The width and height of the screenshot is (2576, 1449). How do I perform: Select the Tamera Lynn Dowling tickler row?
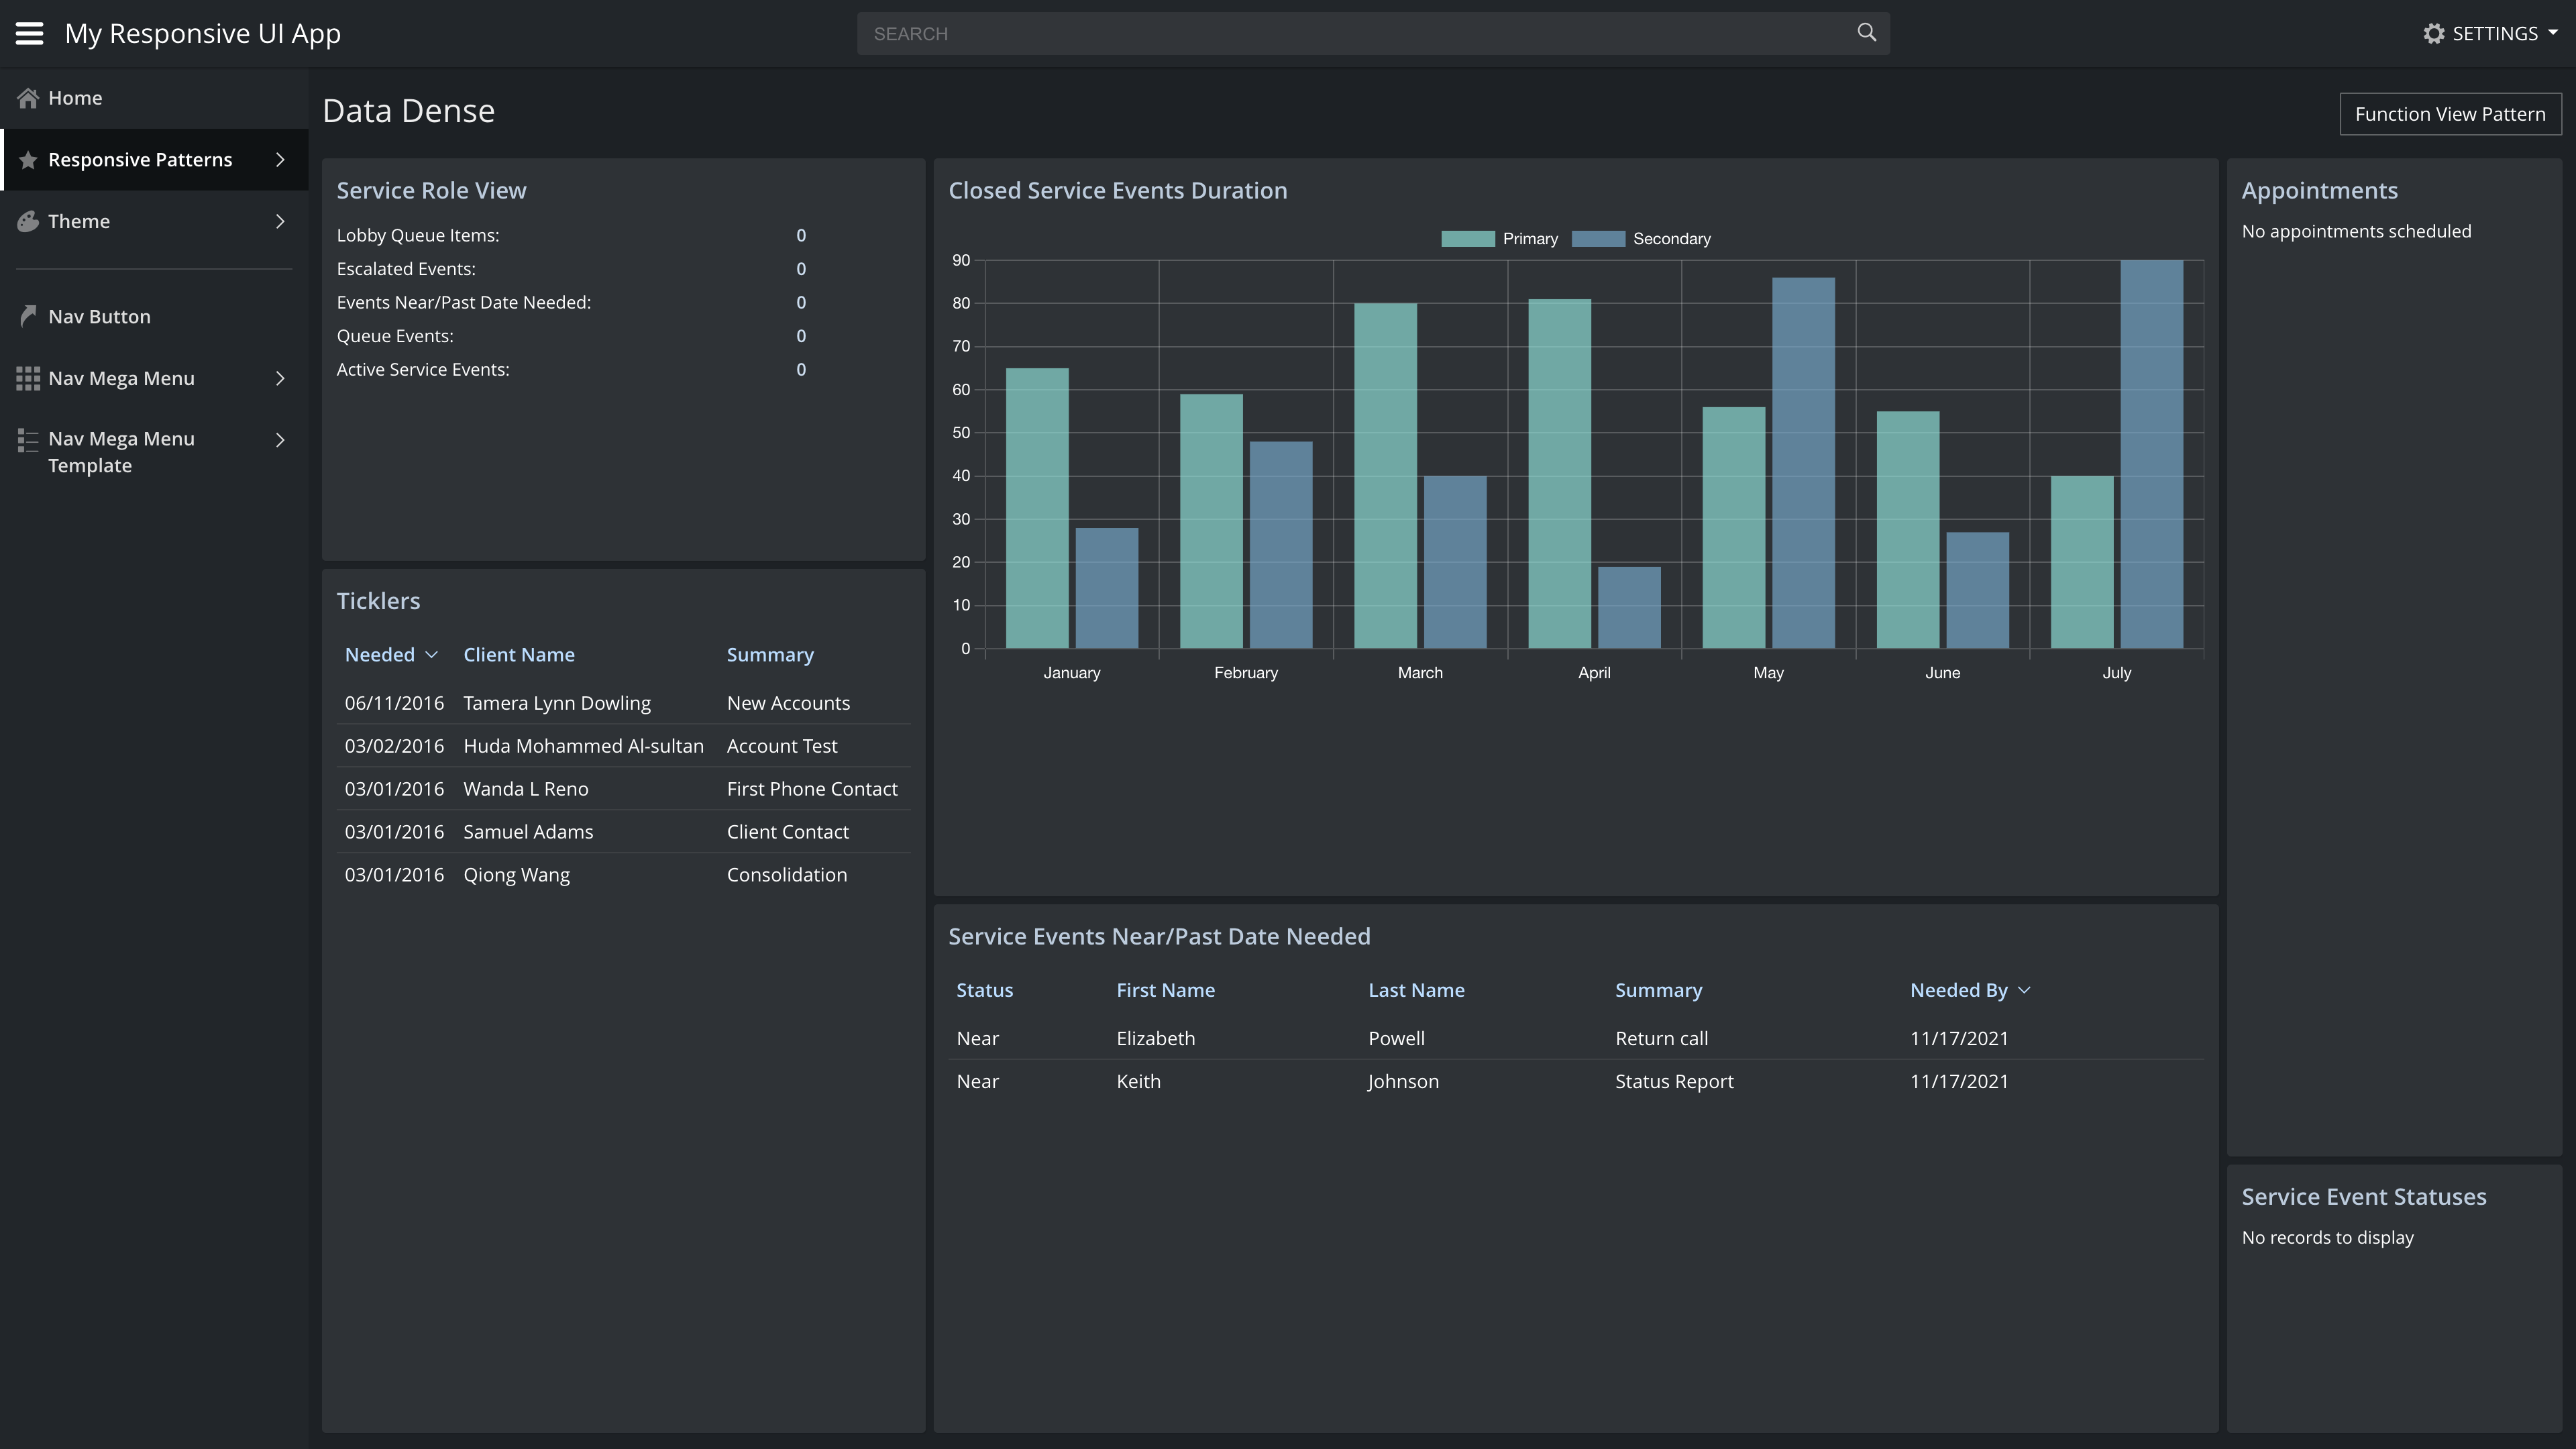pos(556,703)
